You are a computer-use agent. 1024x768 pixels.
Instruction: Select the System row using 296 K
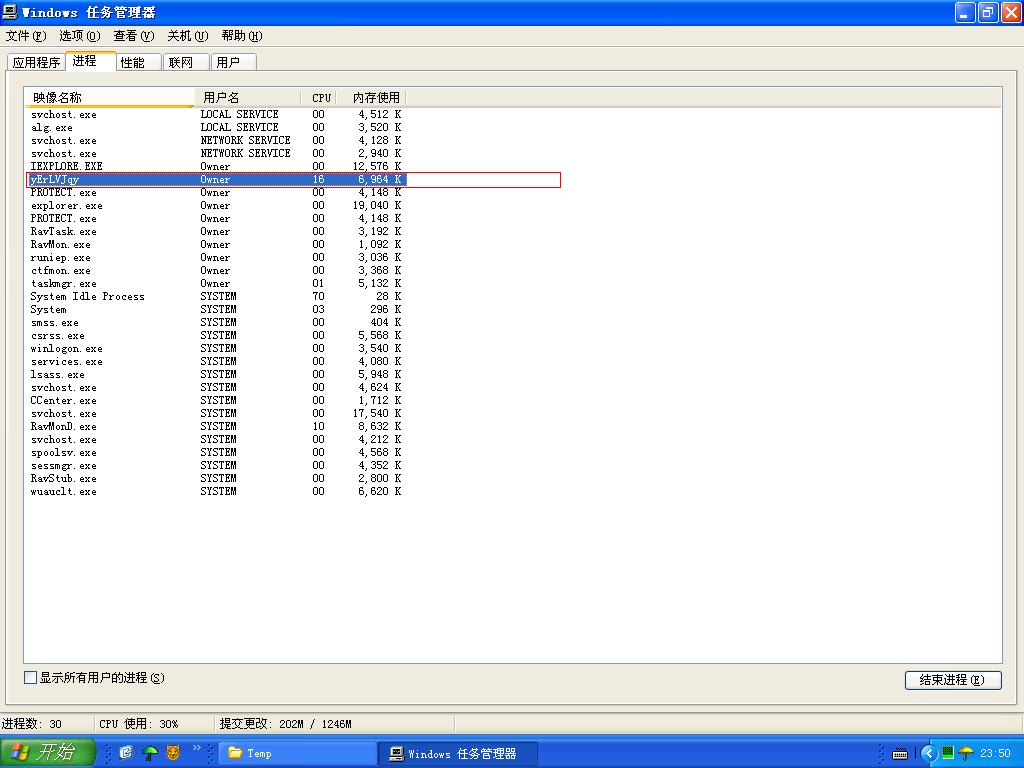pyautogui.click(x=216, y=310)
